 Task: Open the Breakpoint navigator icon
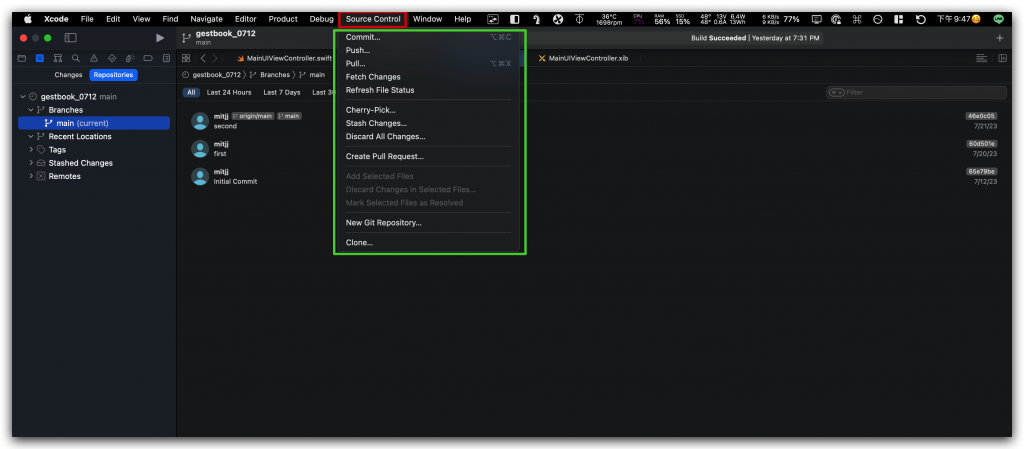pos(148,58)
